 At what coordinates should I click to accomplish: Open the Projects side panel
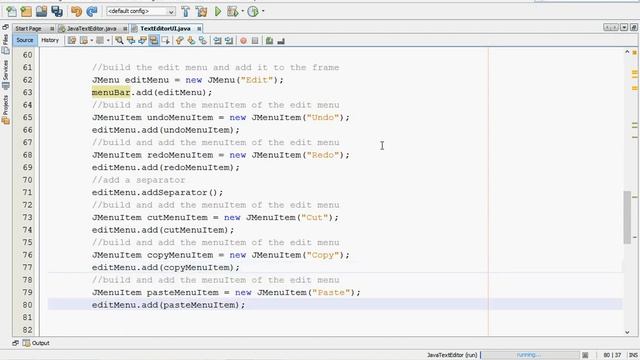5,109
